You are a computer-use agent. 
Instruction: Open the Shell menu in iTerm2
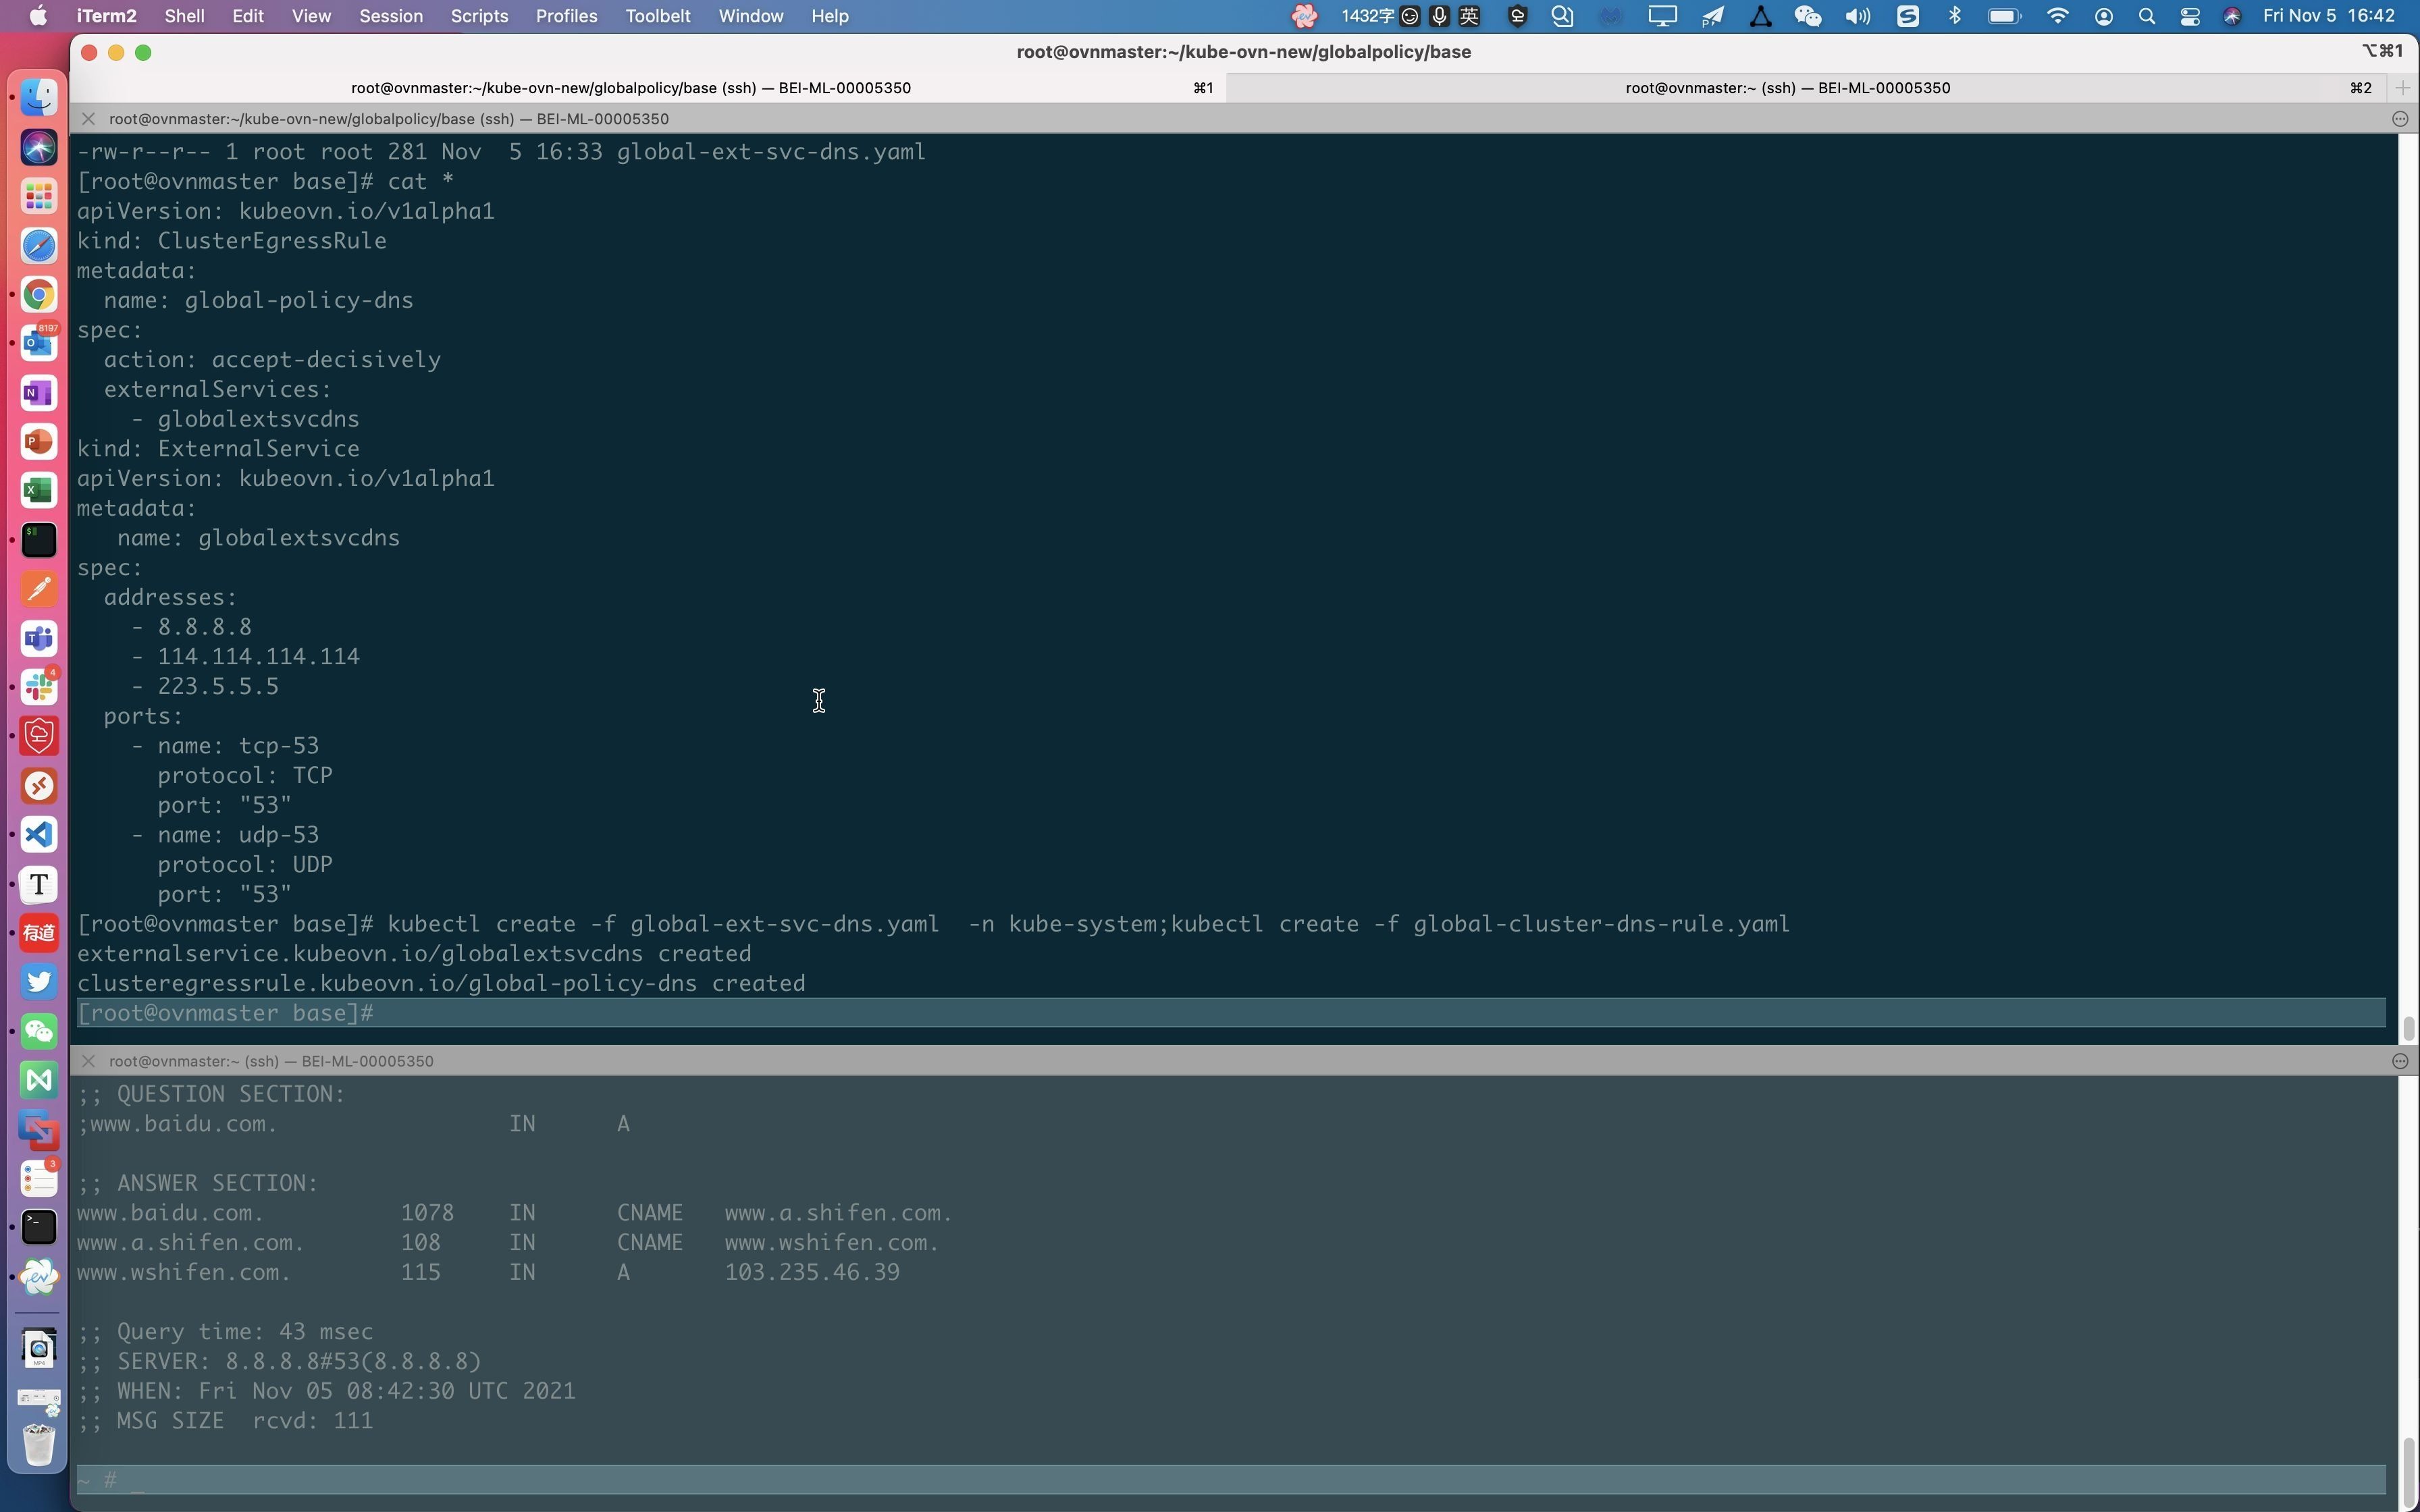pos(185,16)
